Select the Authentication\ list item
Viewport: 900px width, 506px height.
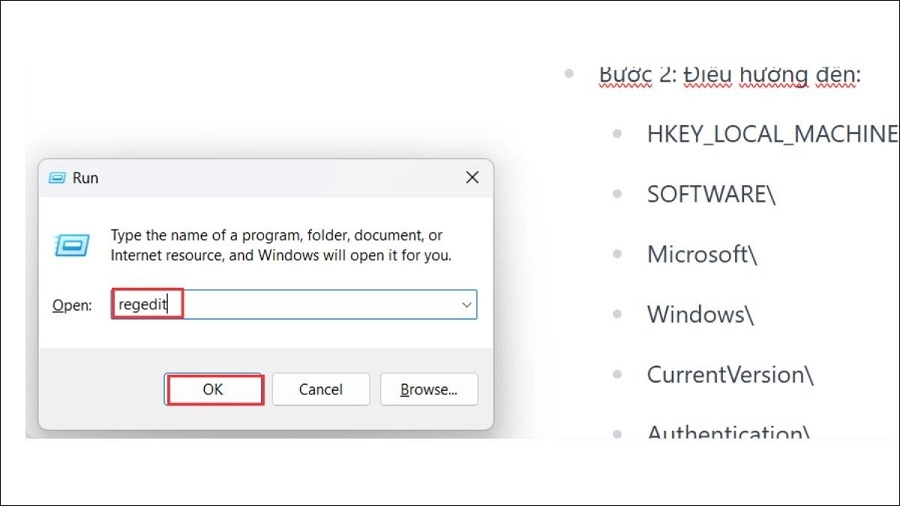(x=728, y=431)
